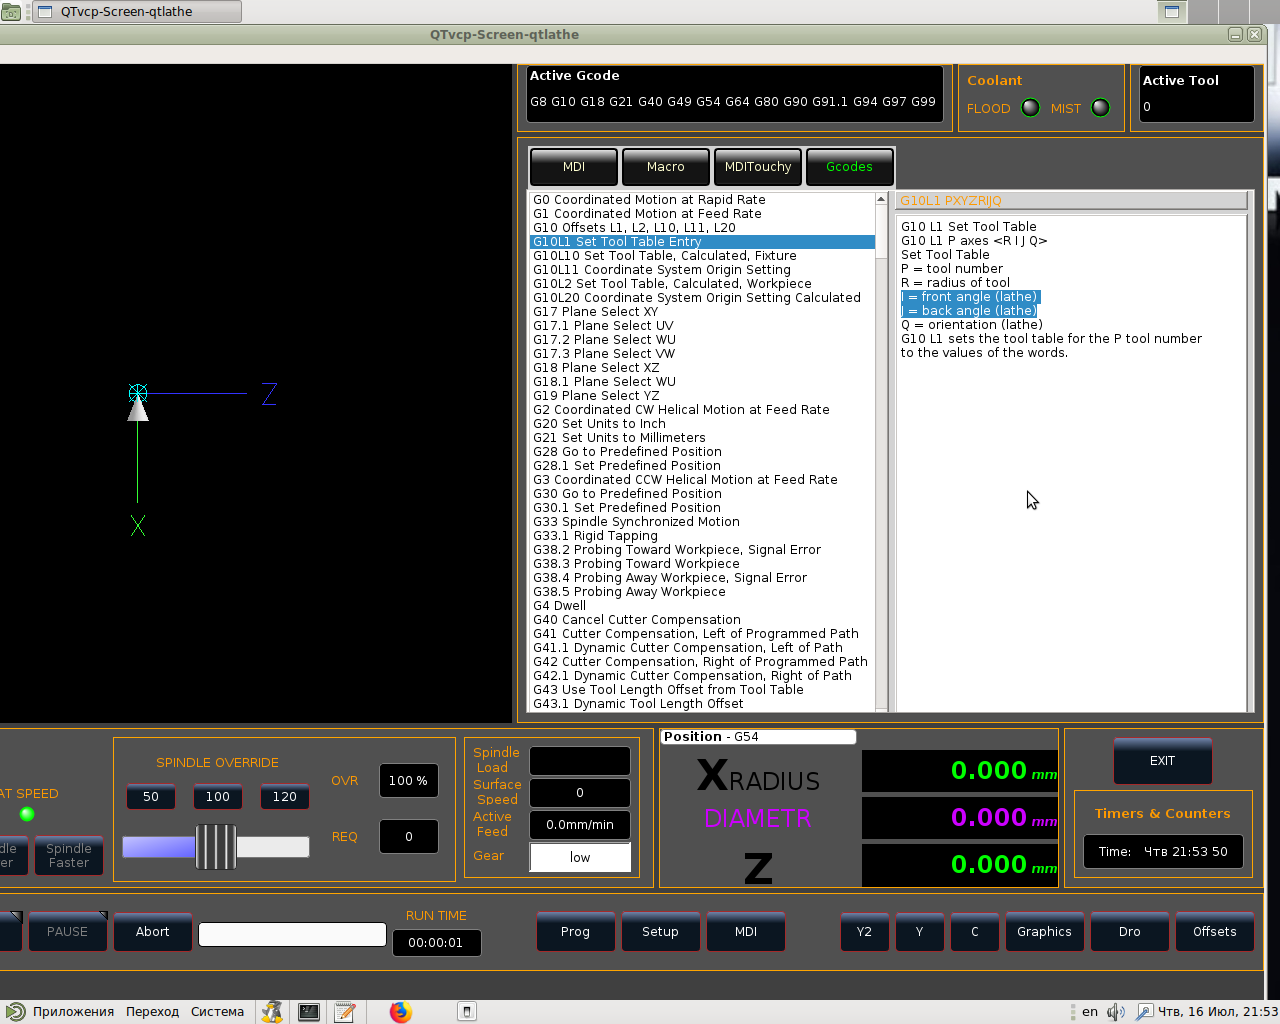Click the top-left desktop switcher icon
The image size is (1280, 1024).
11,12
